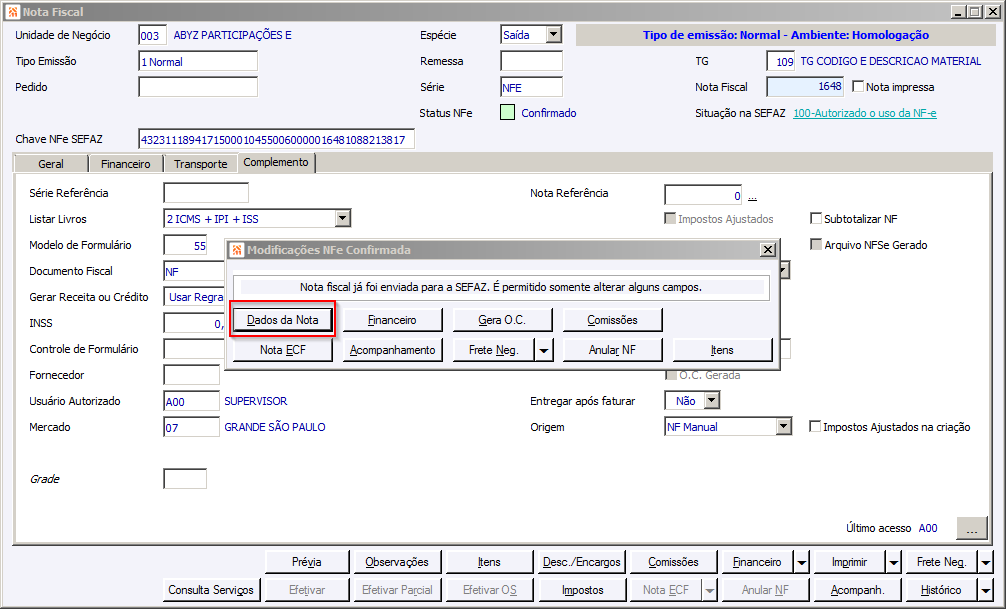The image size is (1006, 609).
Task: Click the Nota ECF button in the dialog
Action: tap(283, 350)
